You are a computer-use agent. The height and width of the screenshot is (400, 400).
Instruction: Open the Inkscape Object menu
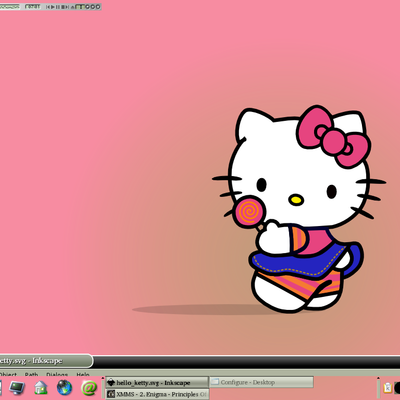8,374
